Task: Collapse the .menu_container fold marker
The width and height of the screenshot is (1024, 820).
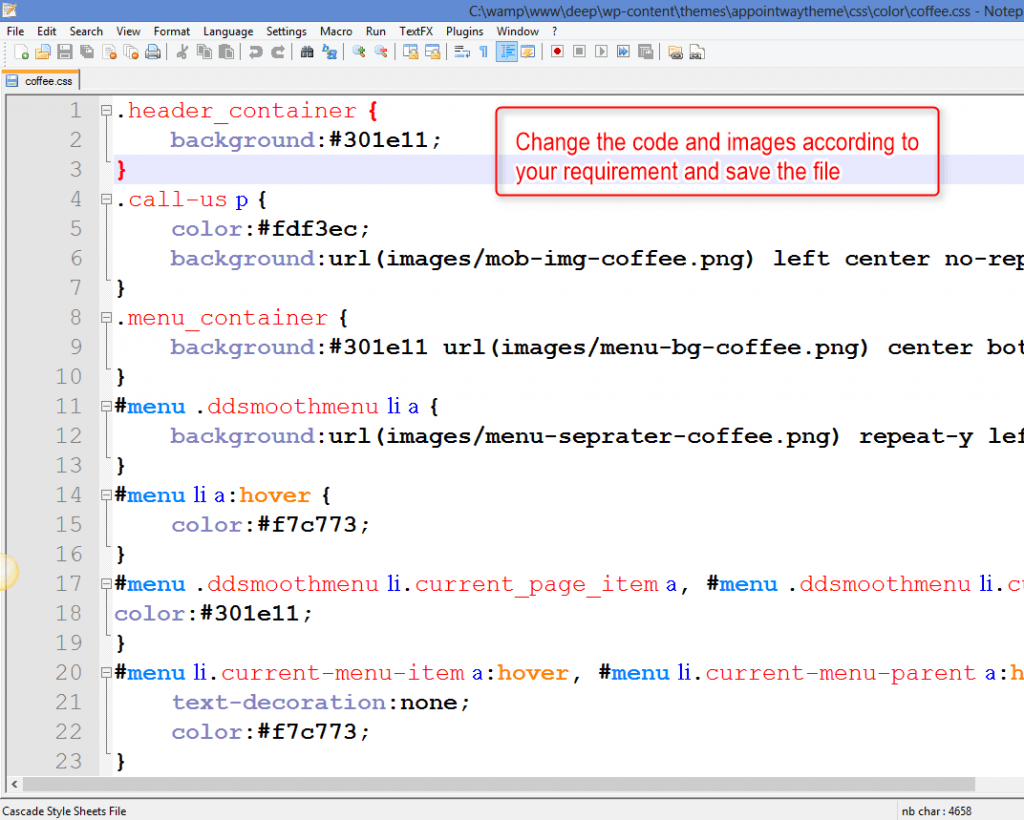Action: (x=106, y=318)
